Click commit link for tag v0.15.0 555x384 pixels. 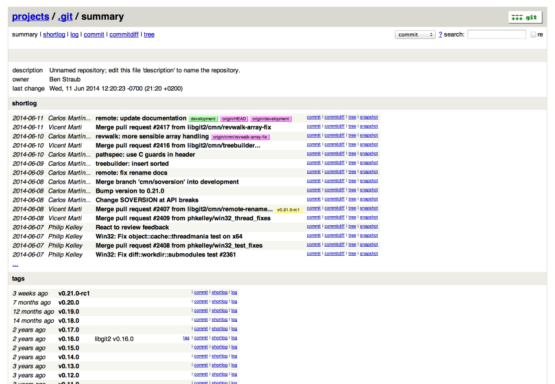pos(201,347)
